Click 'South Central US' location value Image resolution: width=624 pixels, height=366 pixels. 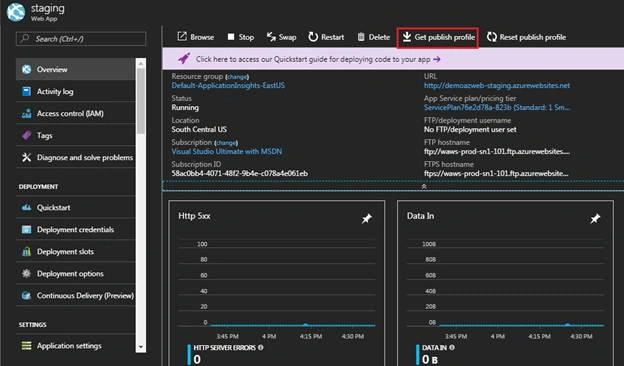click(199, 129)
